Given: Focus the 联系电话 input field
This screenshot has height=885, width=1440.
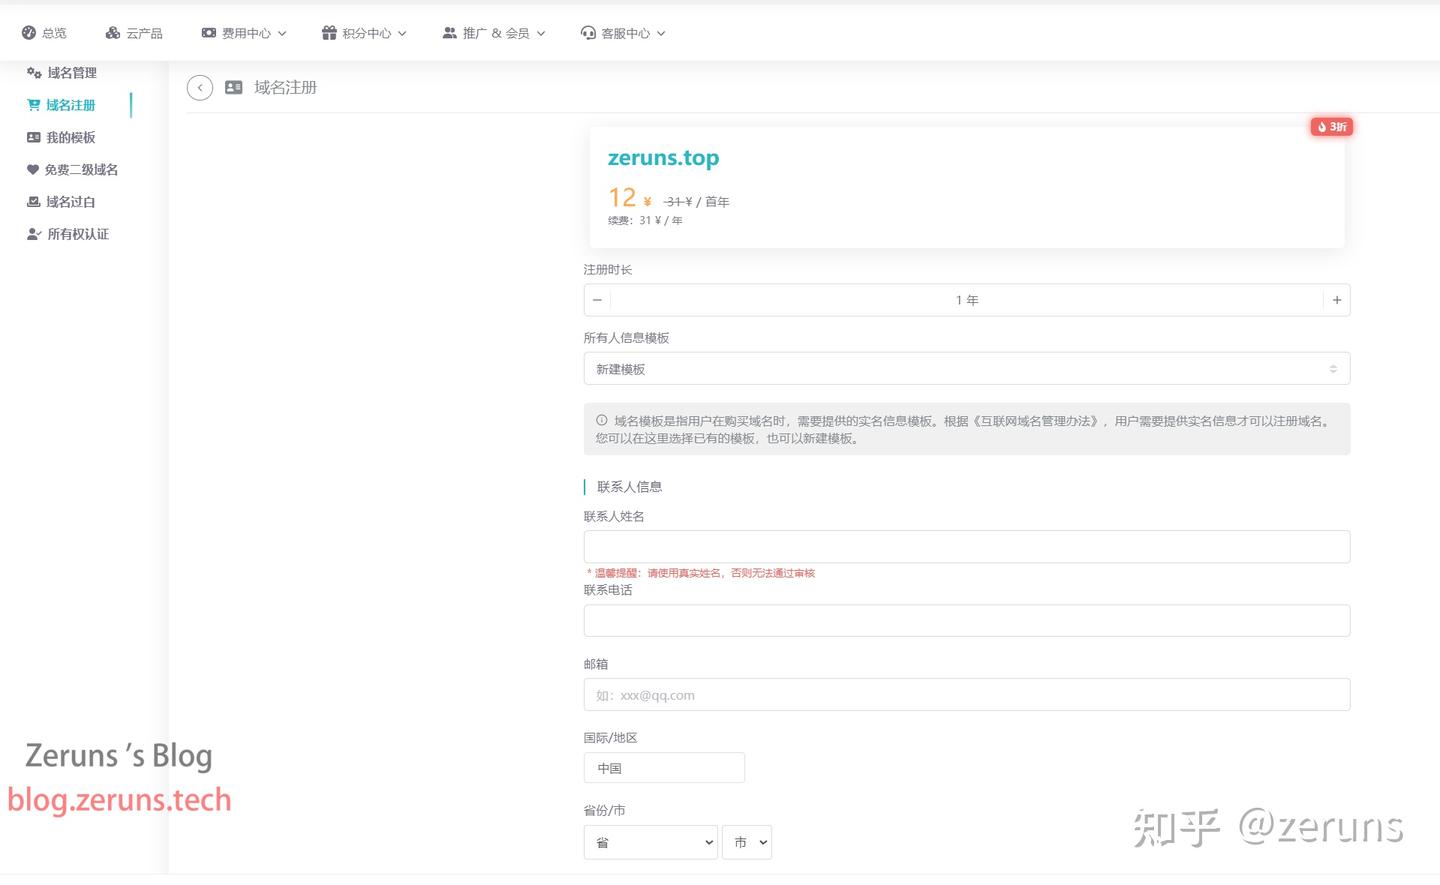Looking at the screenshot, I should [967, 621].
